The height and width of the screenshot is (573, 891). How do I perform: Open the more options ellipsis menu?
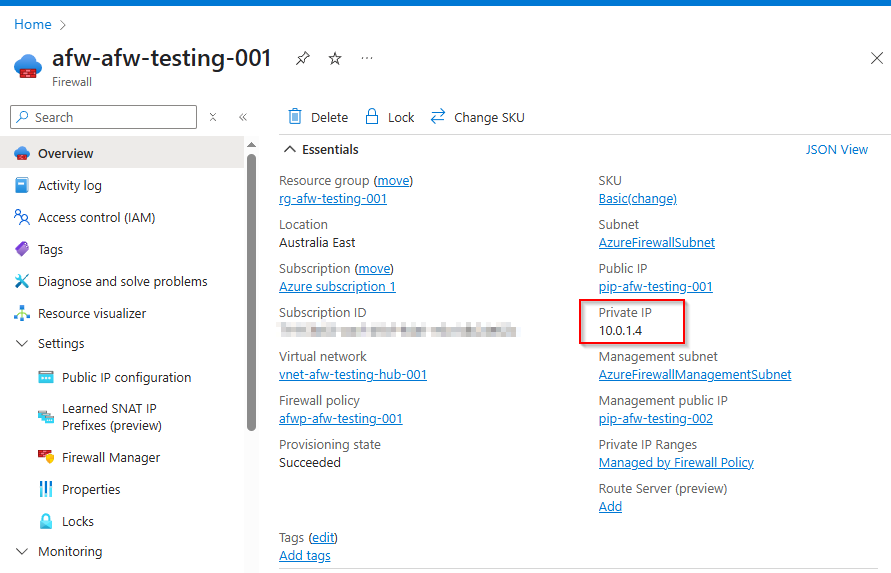[x=367, y=59]
